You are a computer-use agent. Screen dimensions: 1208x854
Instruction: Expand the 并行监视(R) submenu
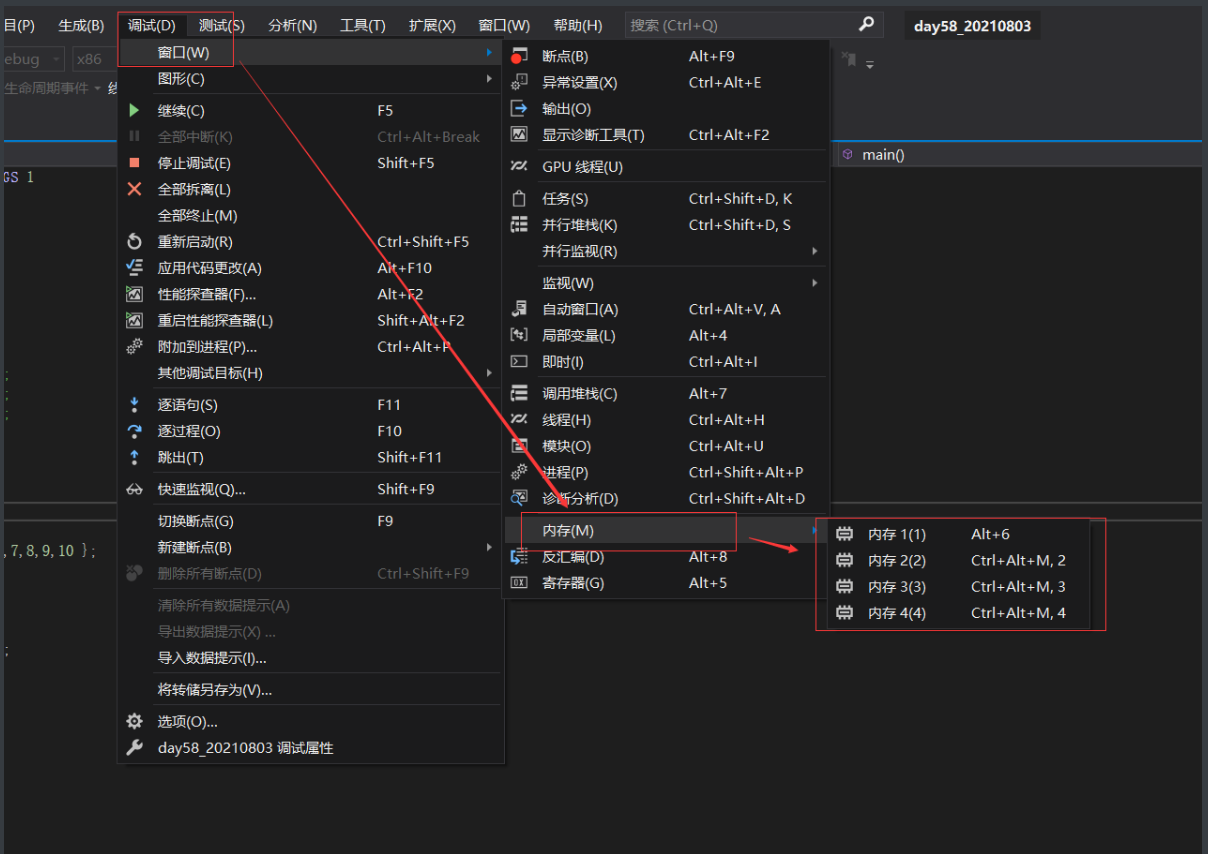pos(666,251)
